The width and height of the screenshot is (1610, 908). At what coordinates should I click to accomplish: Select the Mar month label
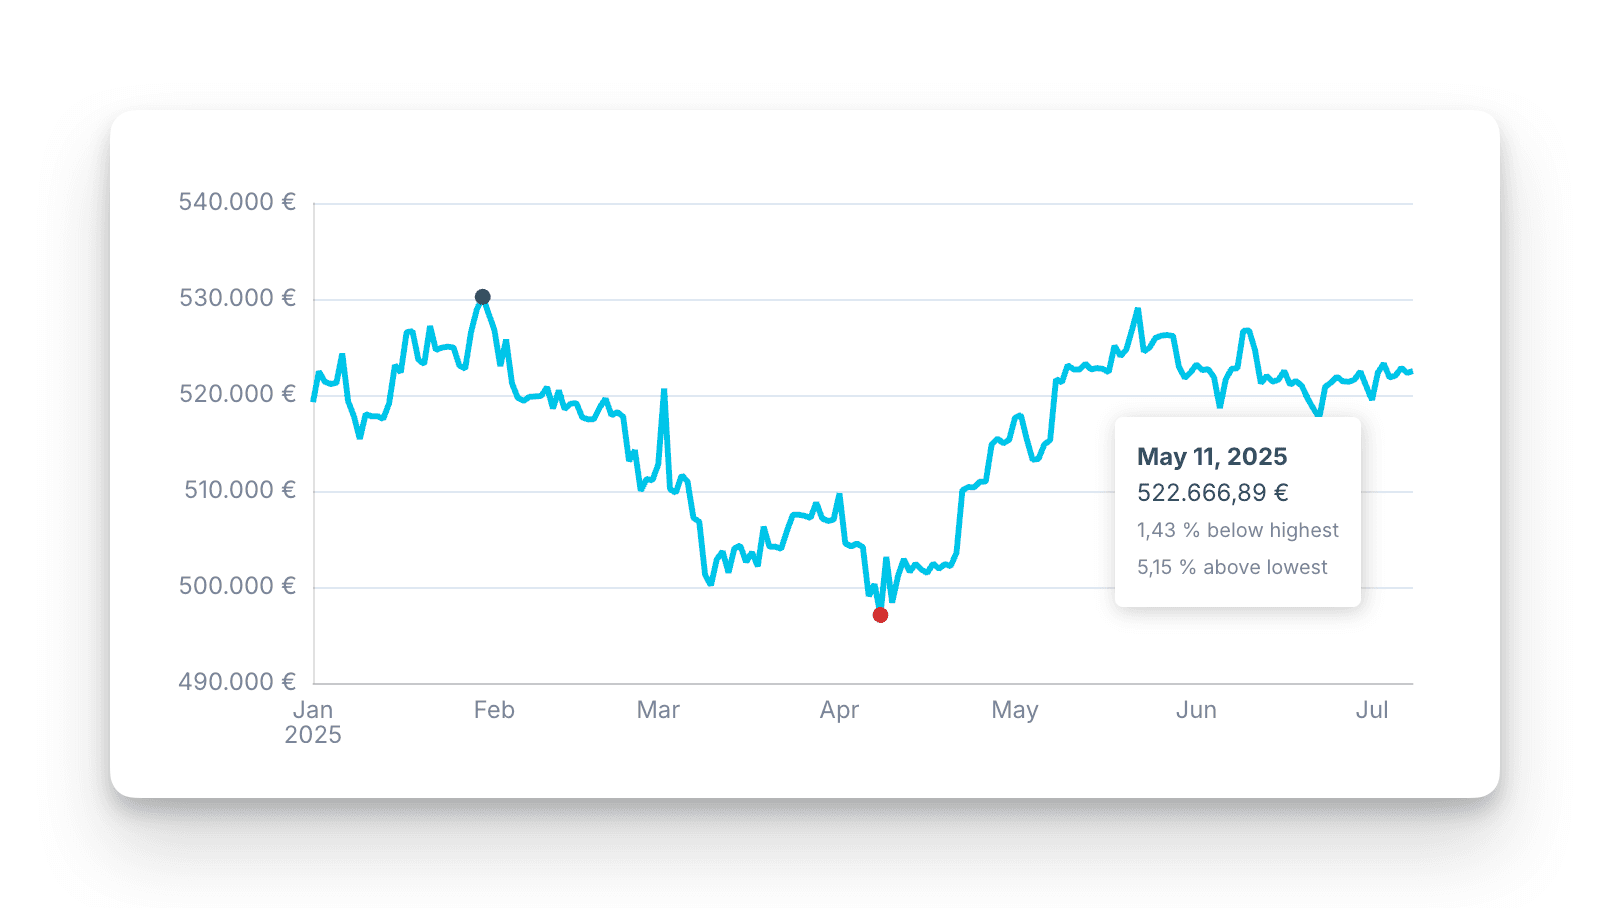click(658, 710)
